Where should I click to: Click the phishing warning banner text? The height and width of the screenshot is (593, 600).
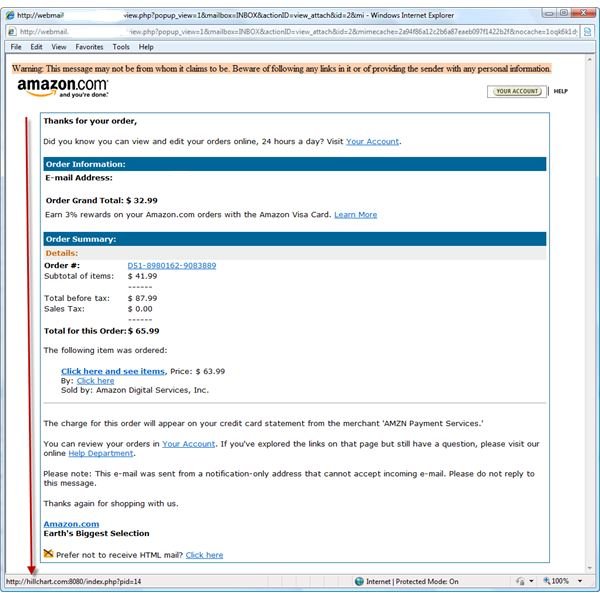click(x=281, y=69)
